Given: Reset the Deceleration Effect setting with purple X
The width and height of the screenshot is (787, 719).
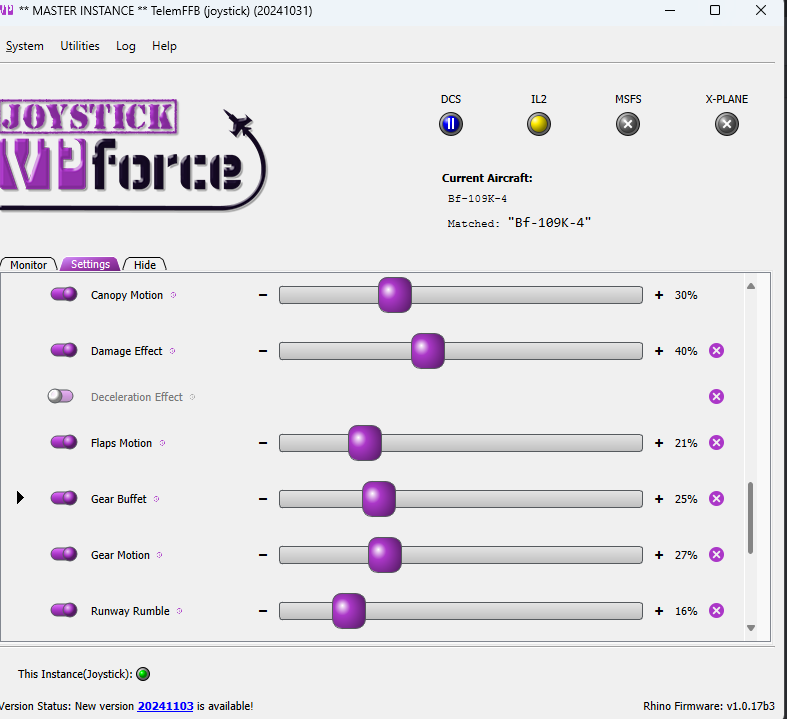Looking at the screenshot, I should click(x=716, y=397).
